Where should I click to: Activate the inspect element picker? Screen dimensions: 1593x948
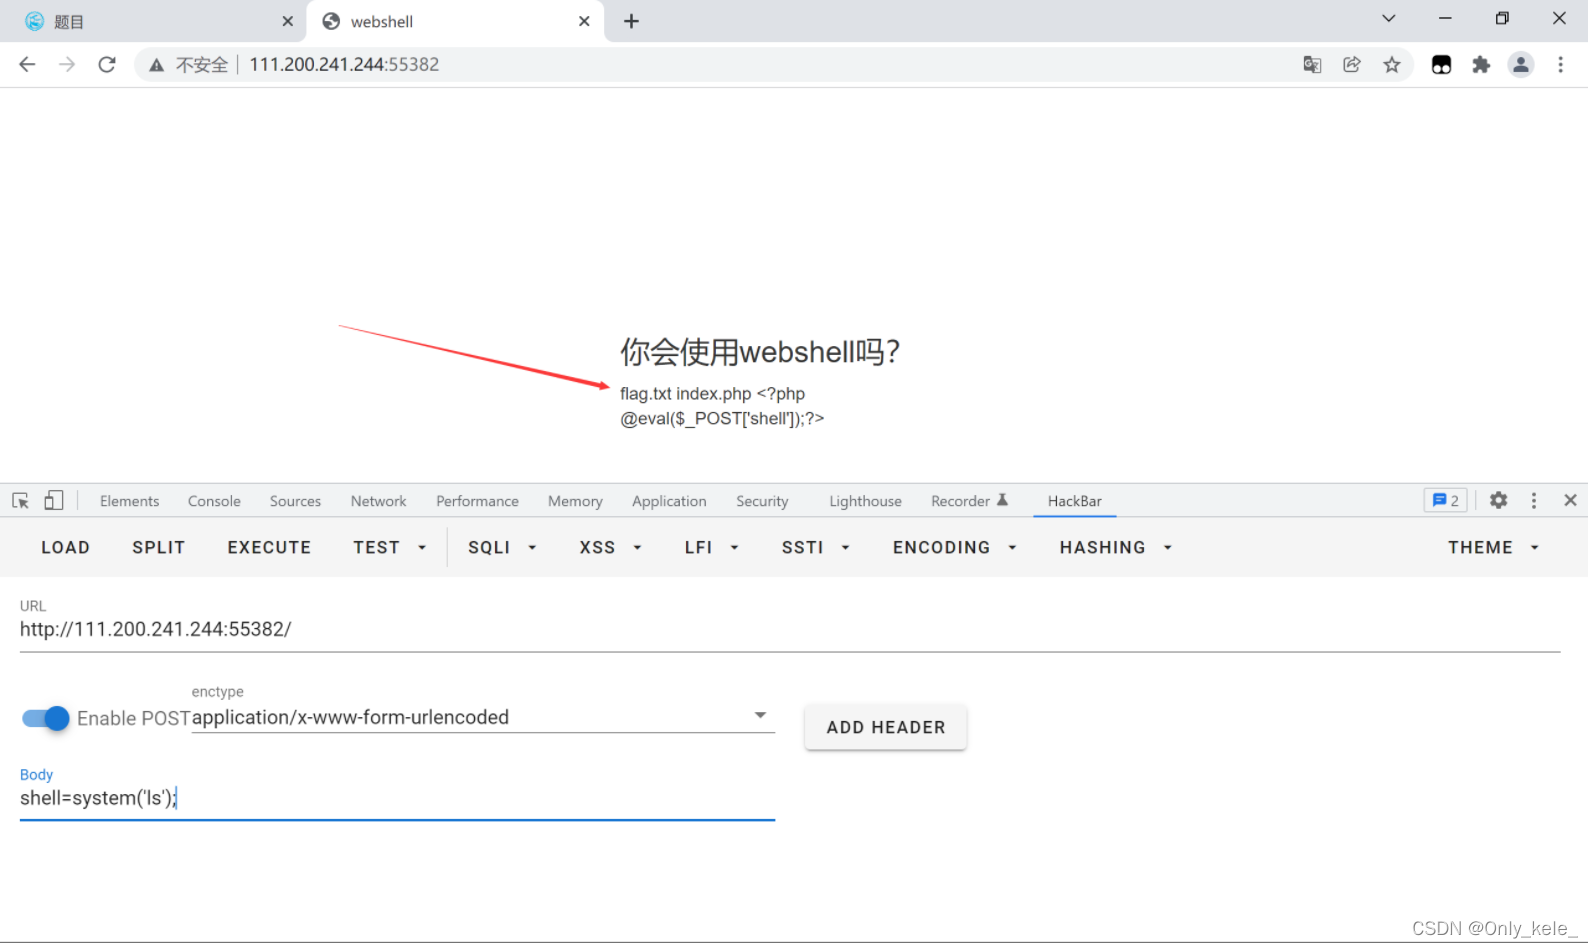pyautogui.click(x=20, y=501)
